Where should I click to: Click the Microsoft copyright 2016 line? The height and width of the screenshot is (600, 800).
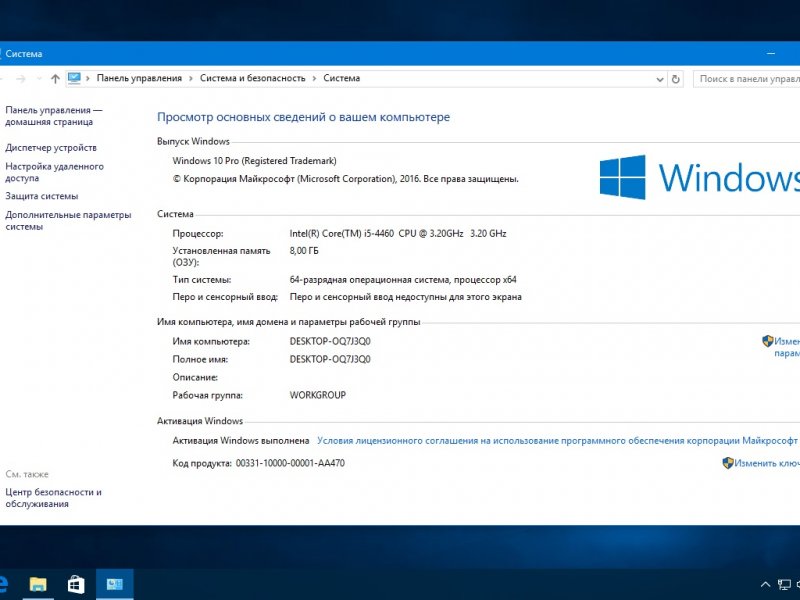tap(345, 179)
